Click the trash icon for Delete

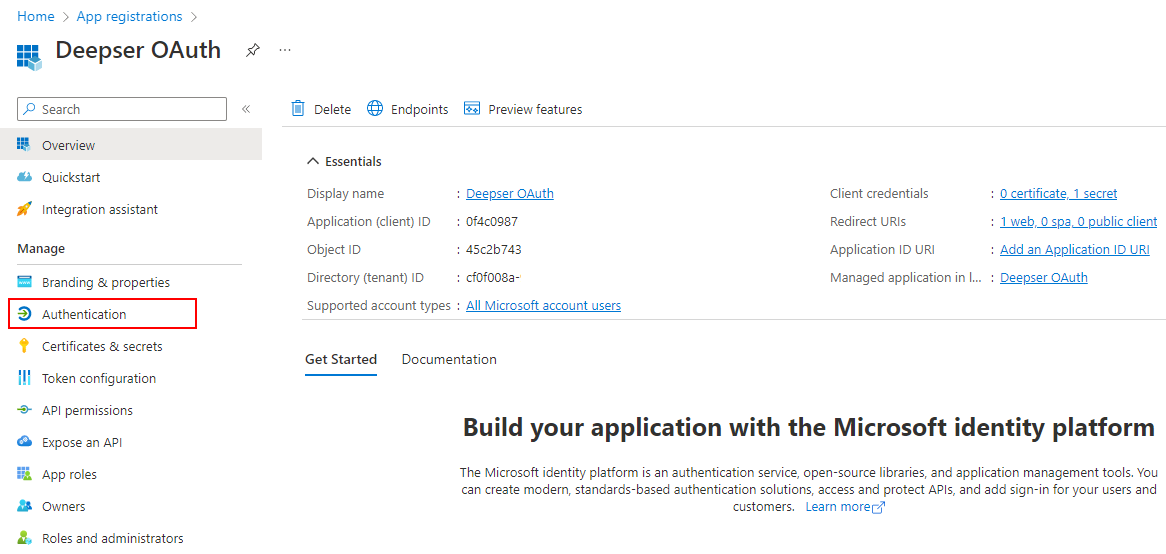coord(297,109)
